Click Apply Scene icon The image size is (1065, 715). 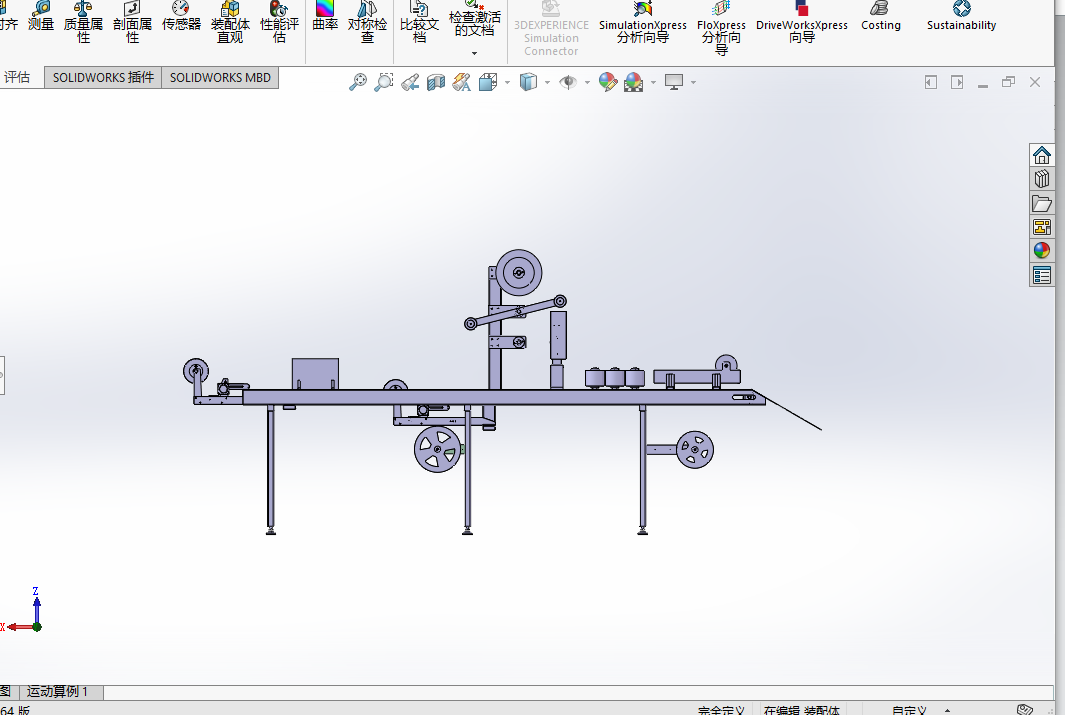634,82
